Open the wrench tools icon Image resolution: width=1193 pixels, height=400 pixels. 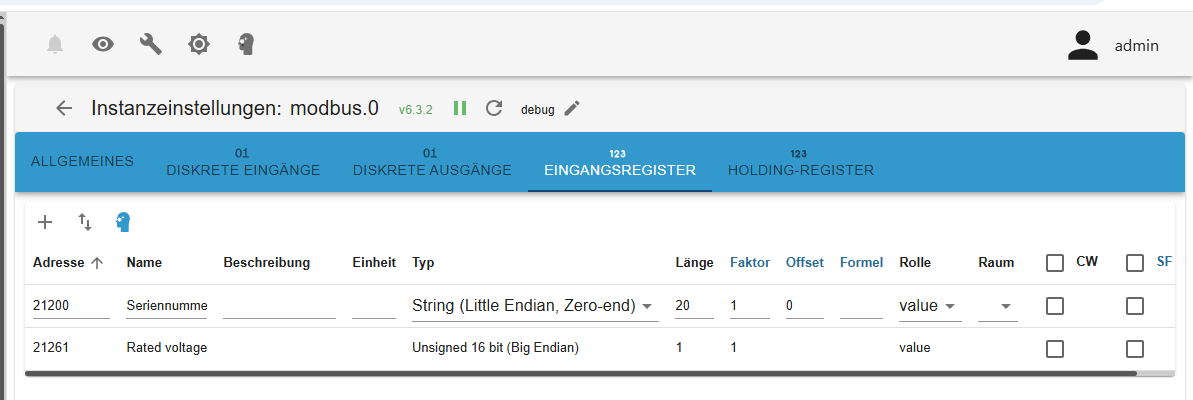(151, 44)
